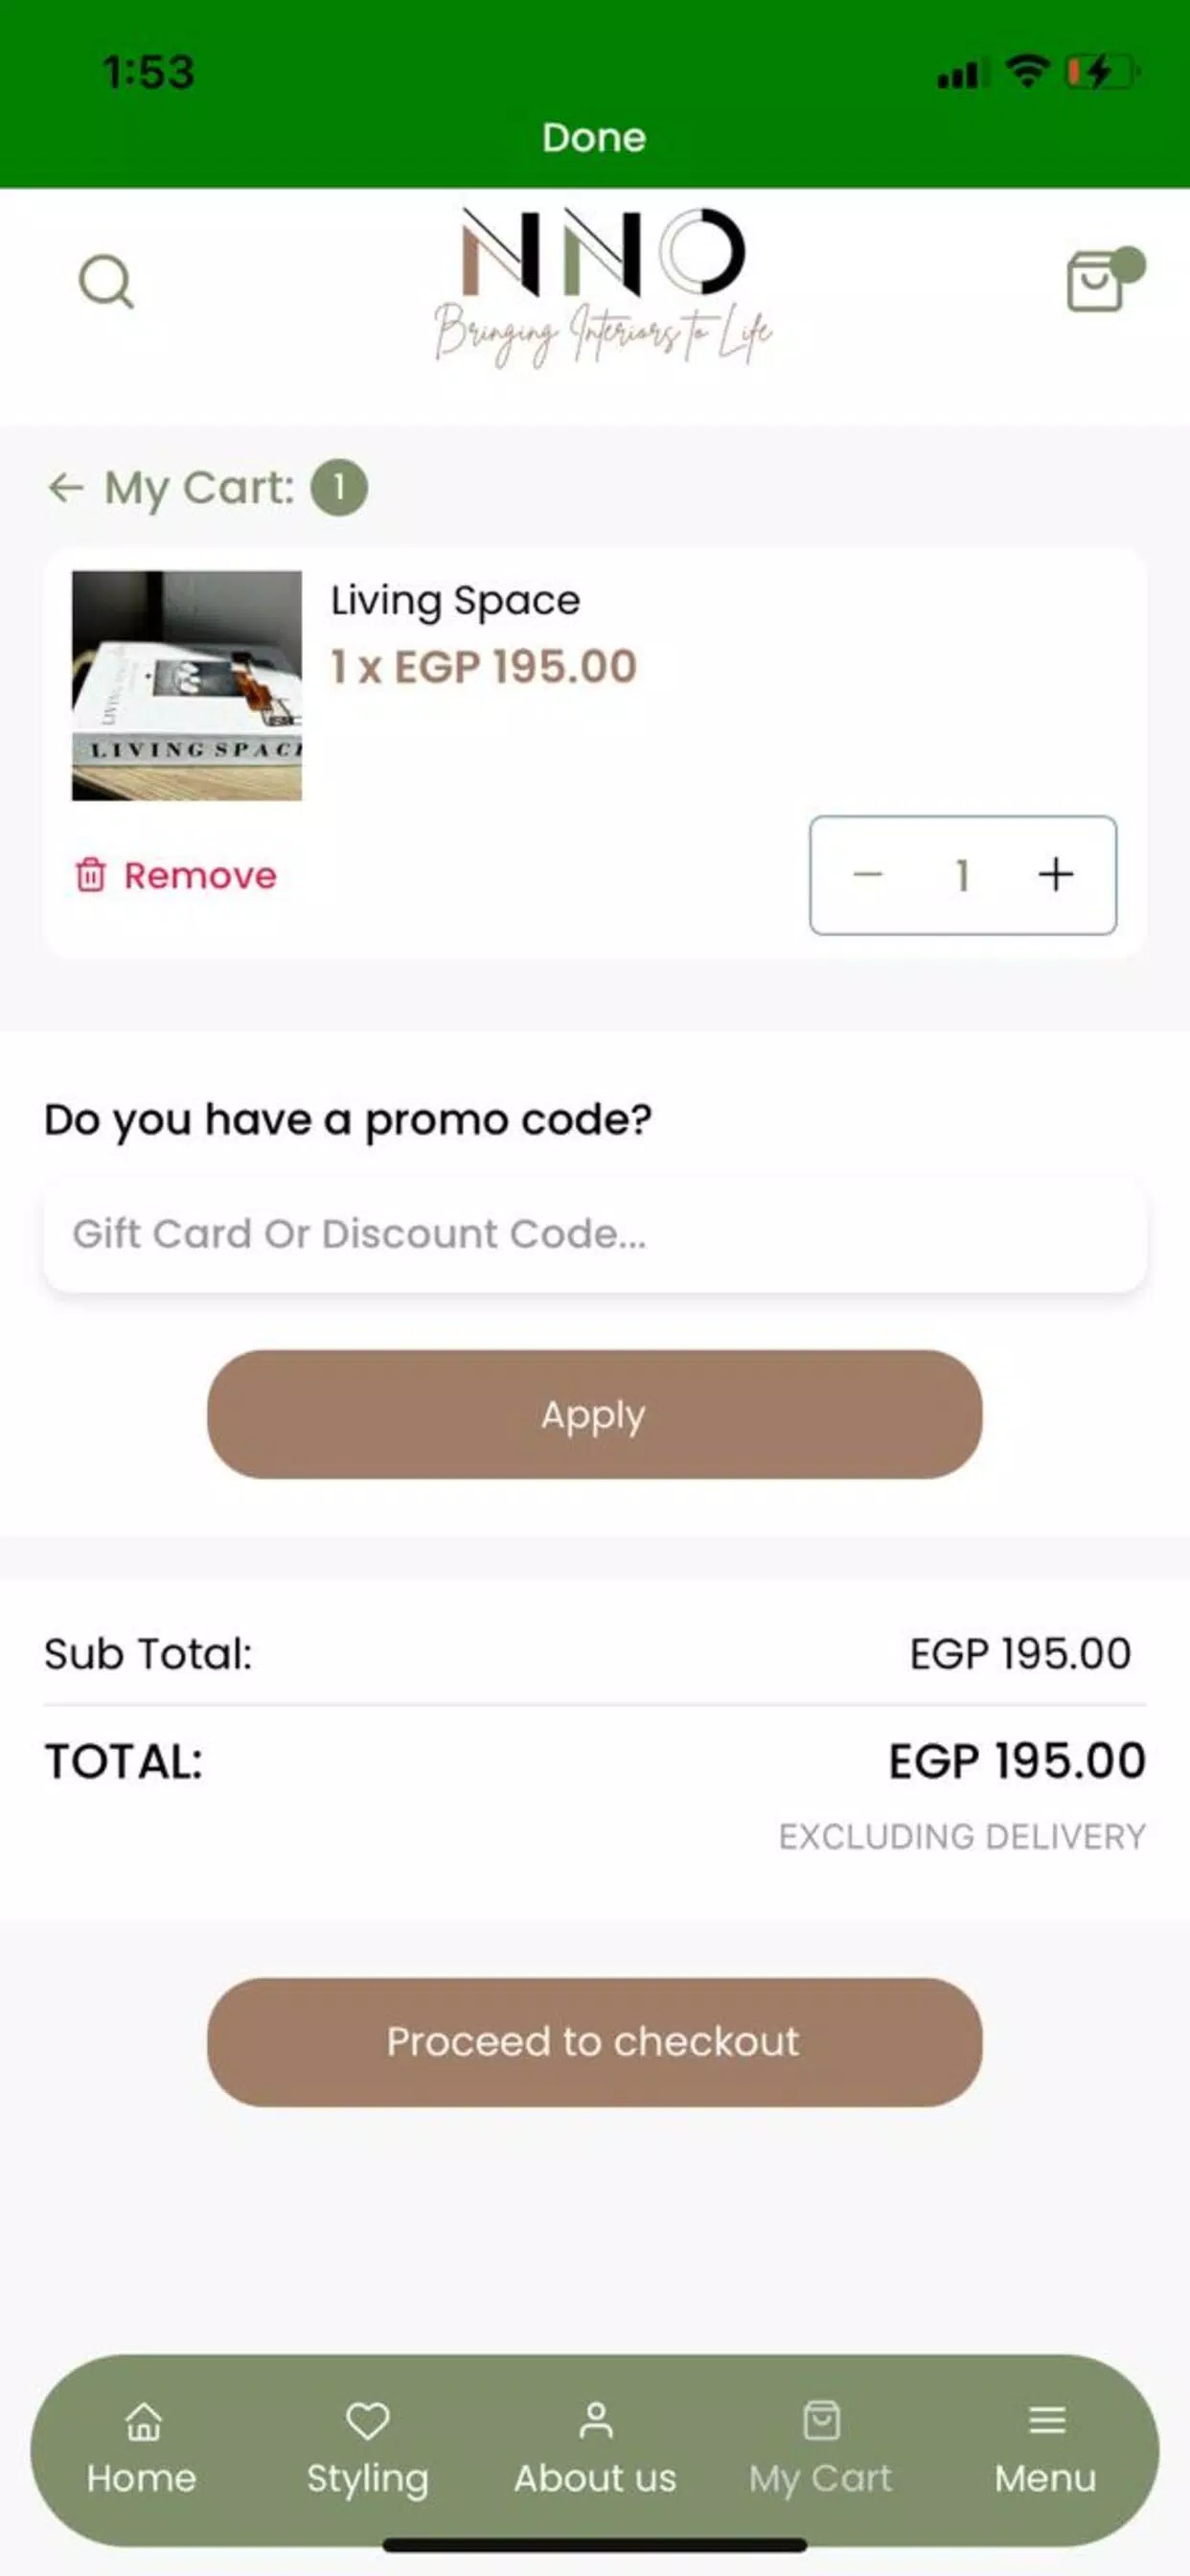Proceed to checkout
The height and width of the screenshot is (2576, 1190).
coord(595,2043)
